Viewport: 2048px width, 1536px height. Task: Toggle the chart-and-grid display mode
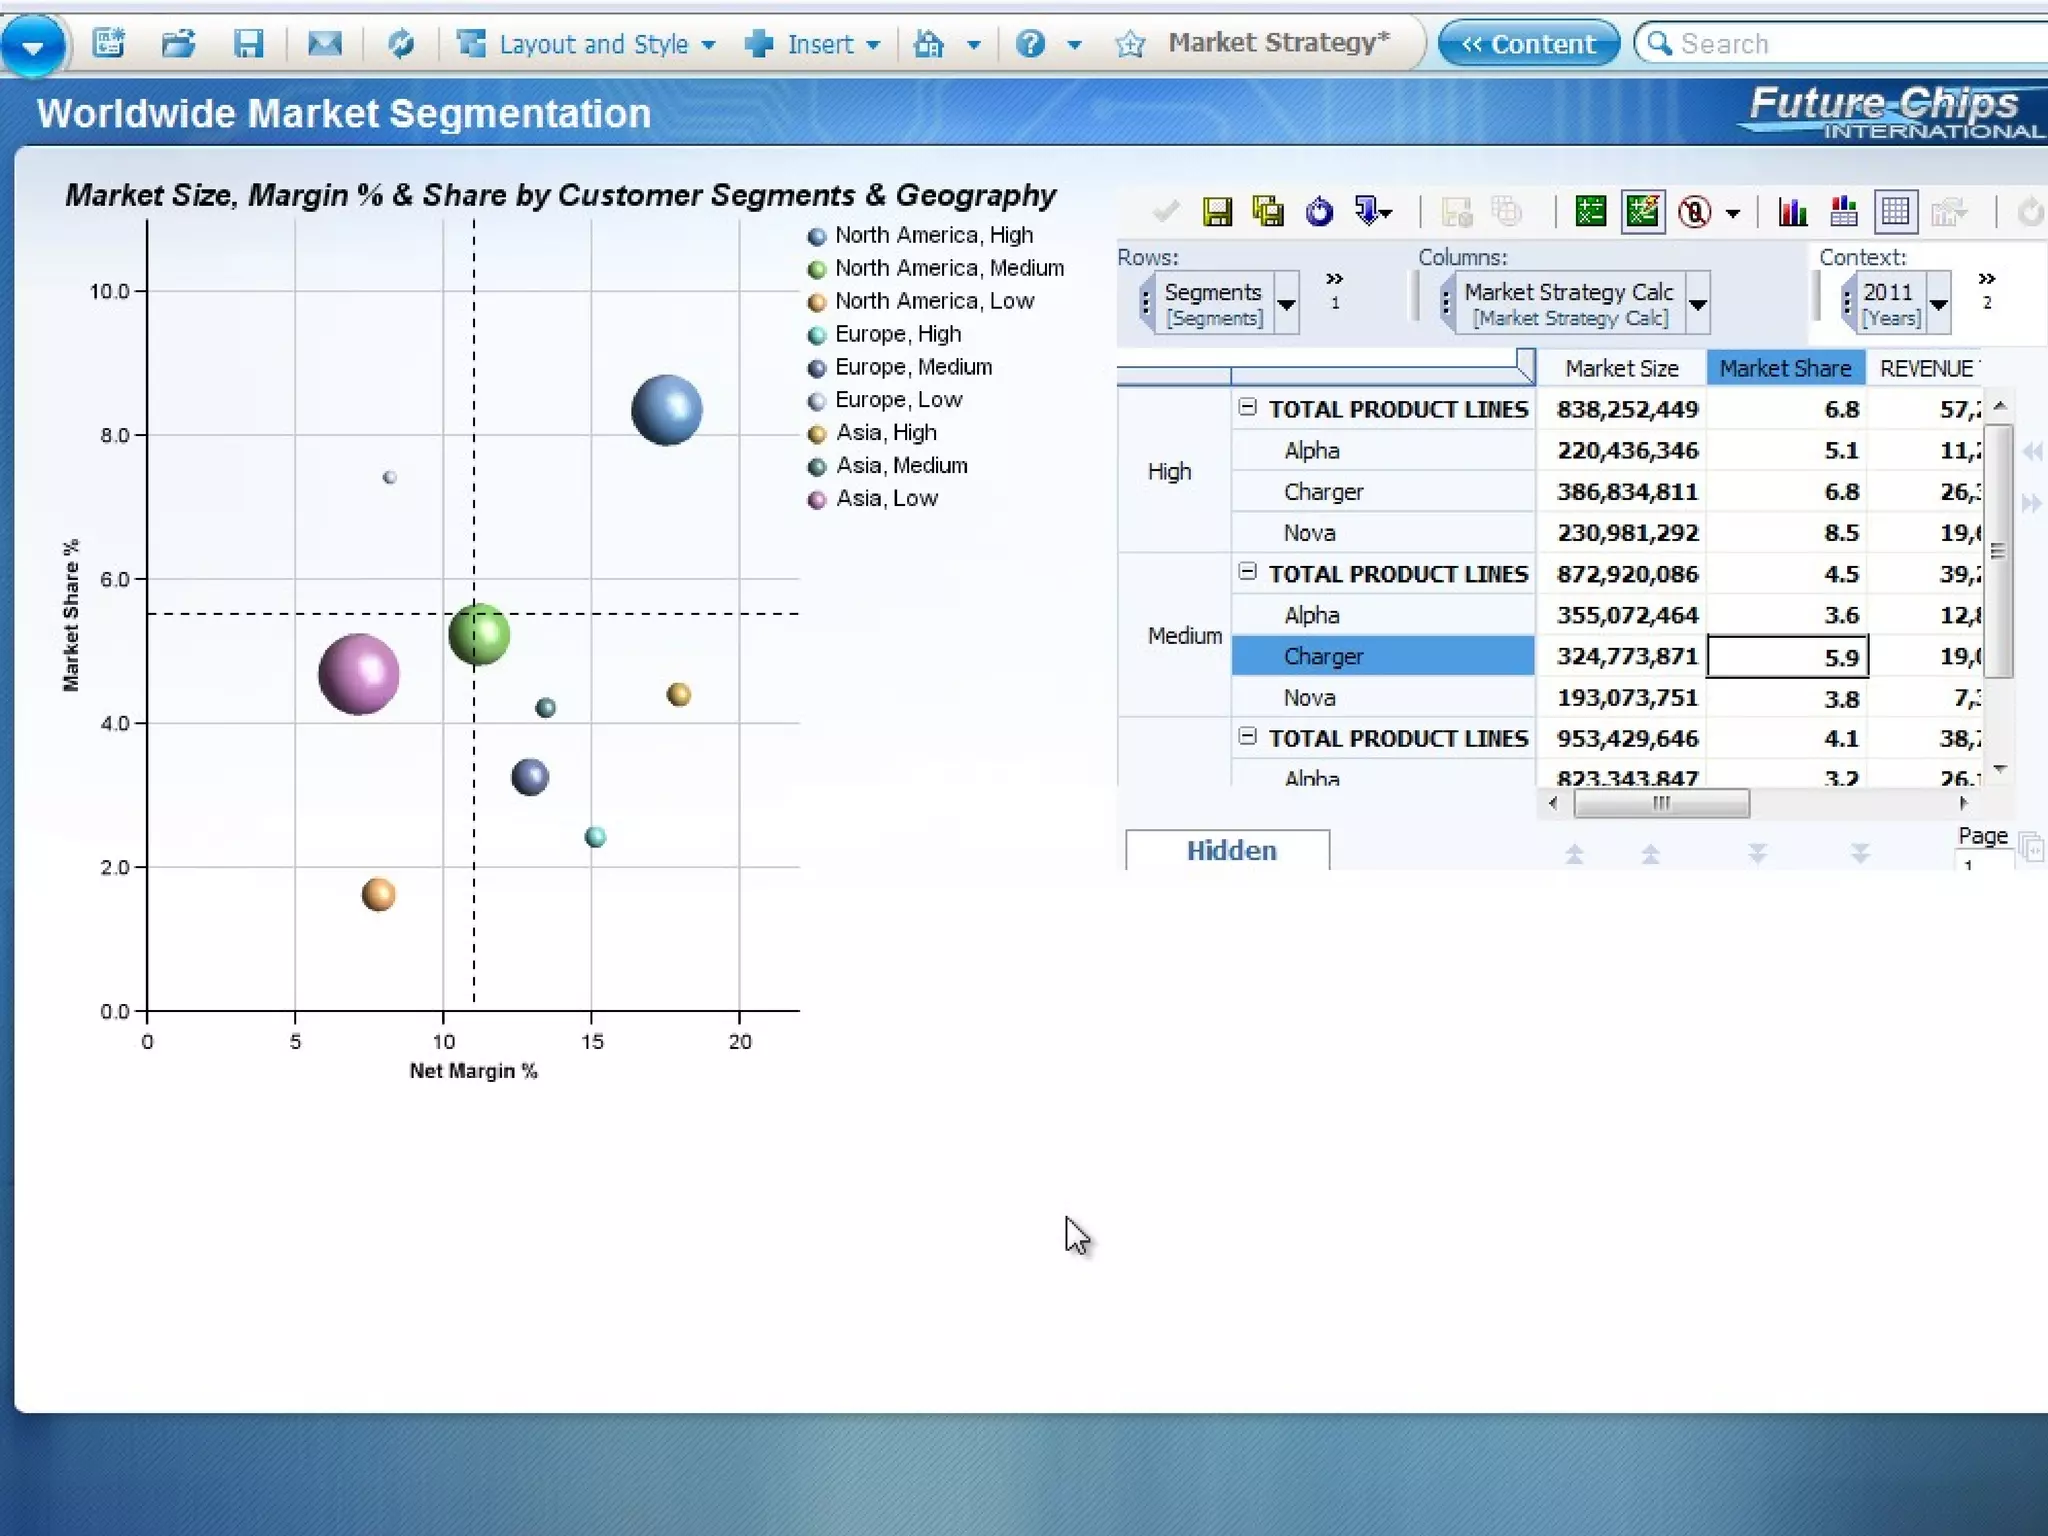pos(1843,212)
